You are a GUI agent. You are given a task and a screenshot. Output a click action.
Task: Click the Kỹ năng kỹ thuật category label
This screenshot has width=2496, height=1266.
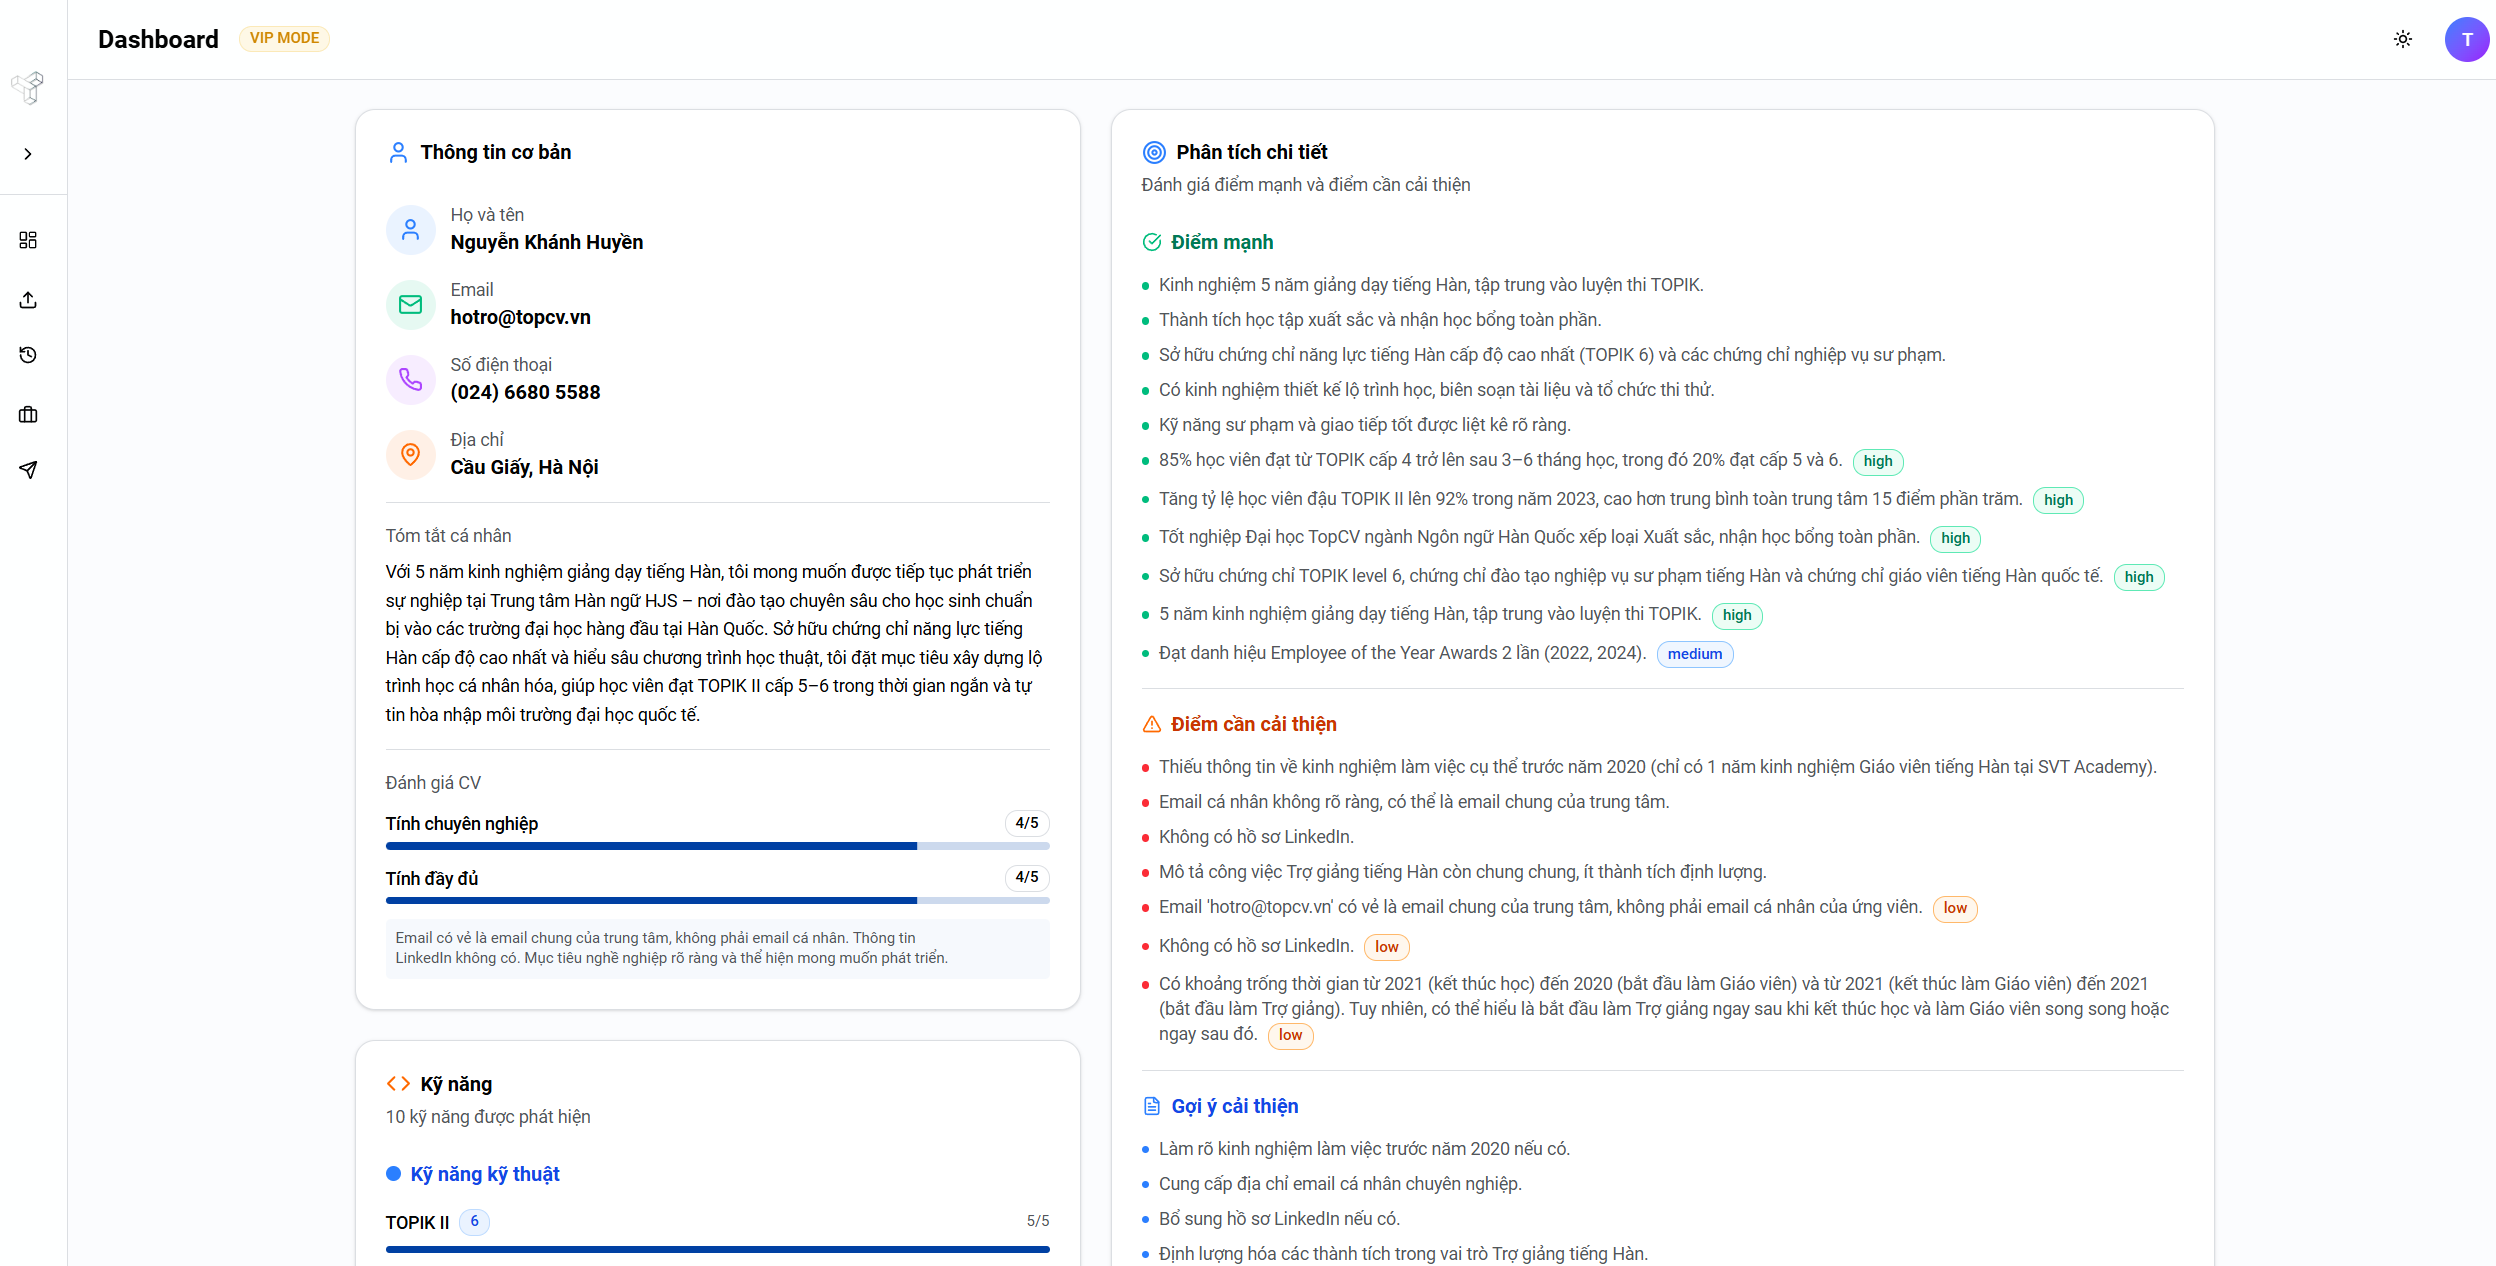[x=484, y=1174]
